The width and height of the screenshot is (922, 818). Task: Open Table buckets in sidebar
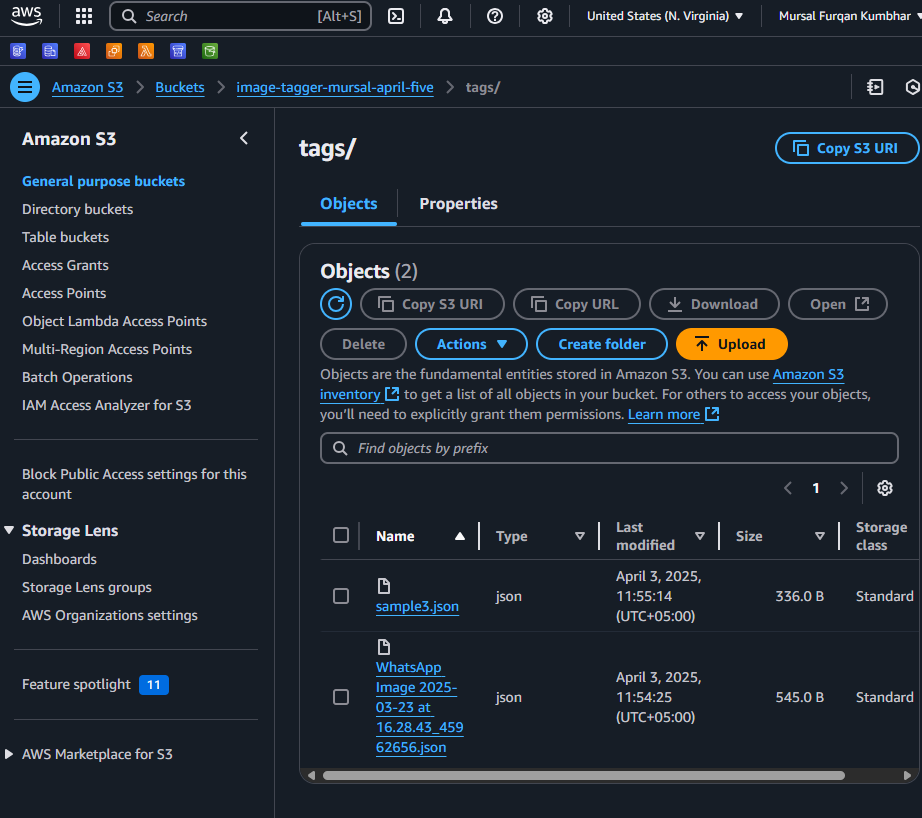pos(65,237)
